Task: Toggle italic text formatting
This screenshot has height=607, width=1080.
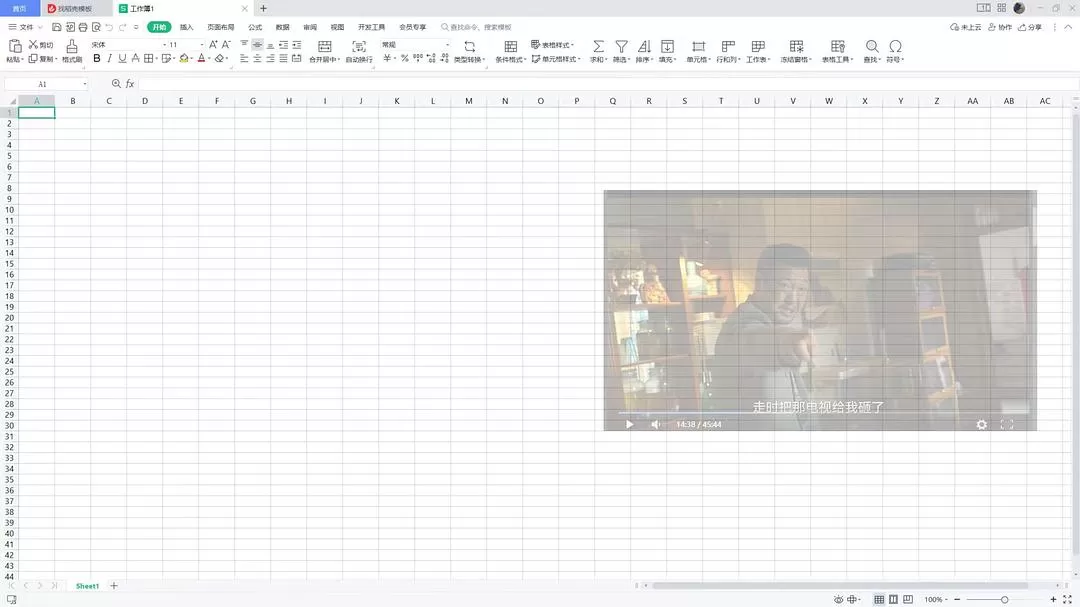Action: [110, 59]
